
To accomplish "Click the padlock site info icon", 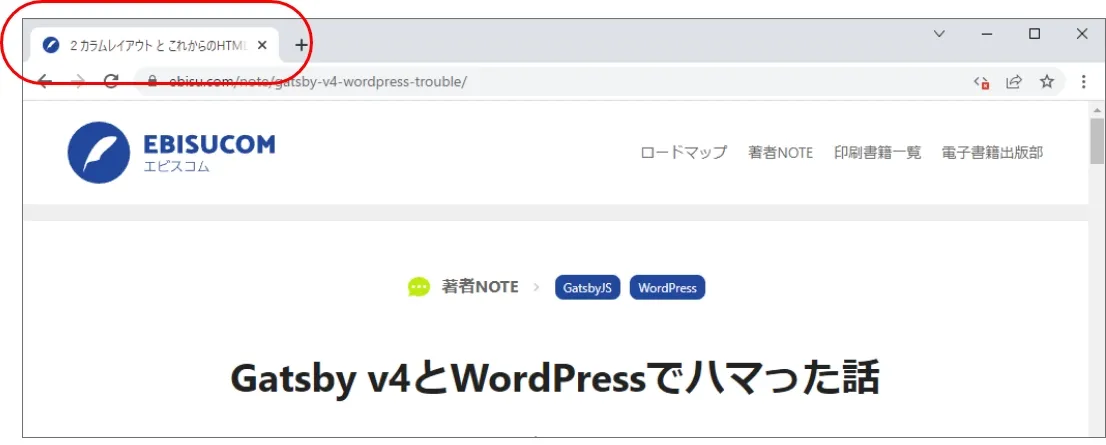I will click(x=152, y=82).
